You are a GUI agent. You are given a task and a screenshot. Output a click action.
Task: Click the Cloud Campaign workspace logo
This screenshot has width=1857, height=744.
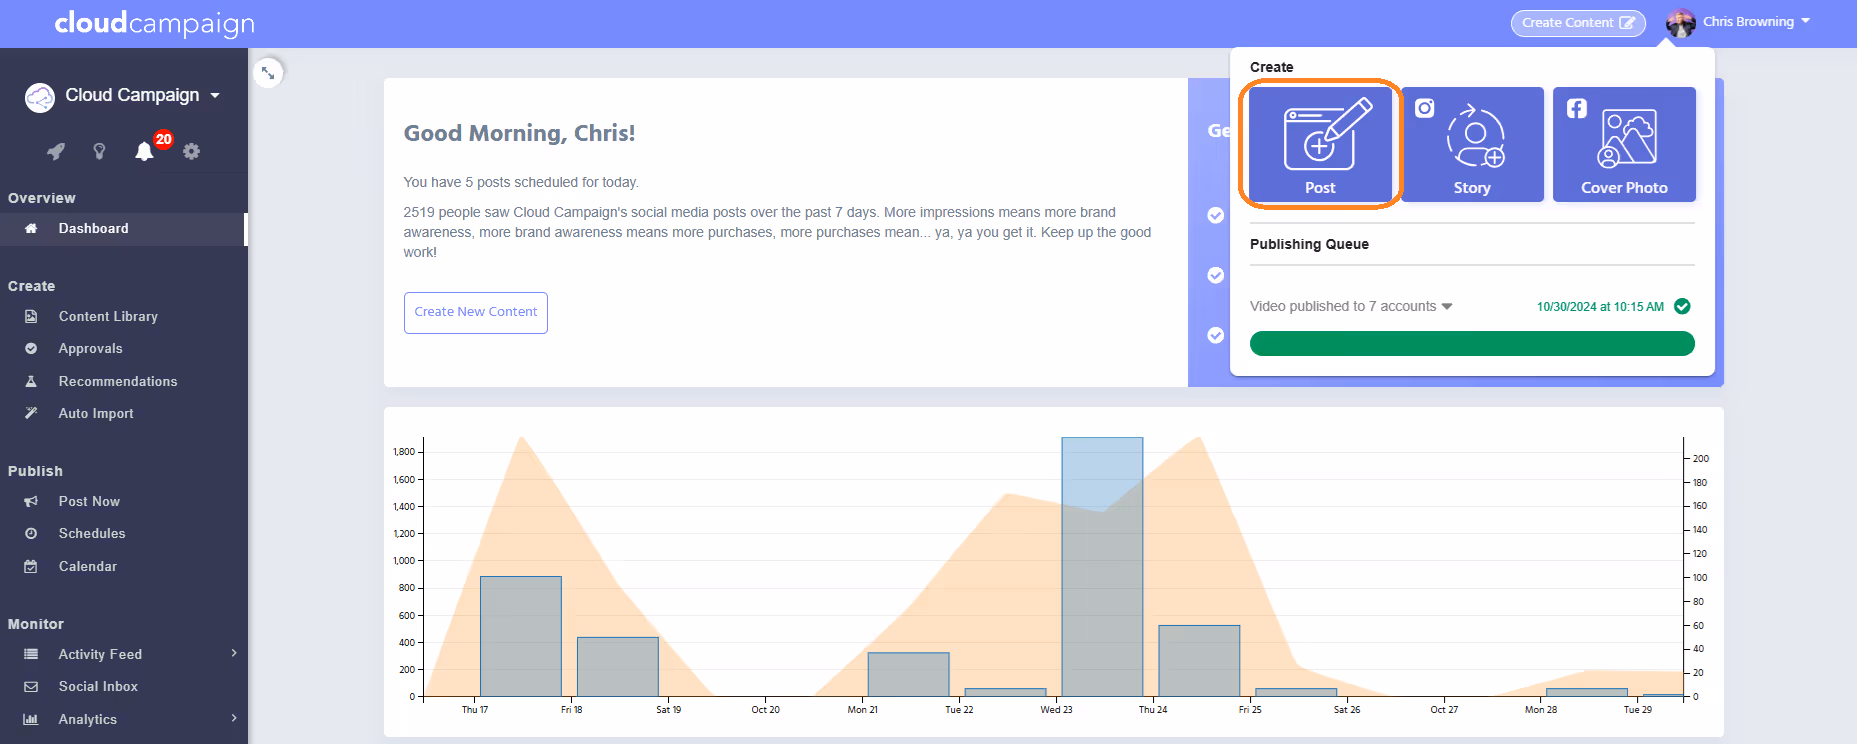[x=40, y=97]
